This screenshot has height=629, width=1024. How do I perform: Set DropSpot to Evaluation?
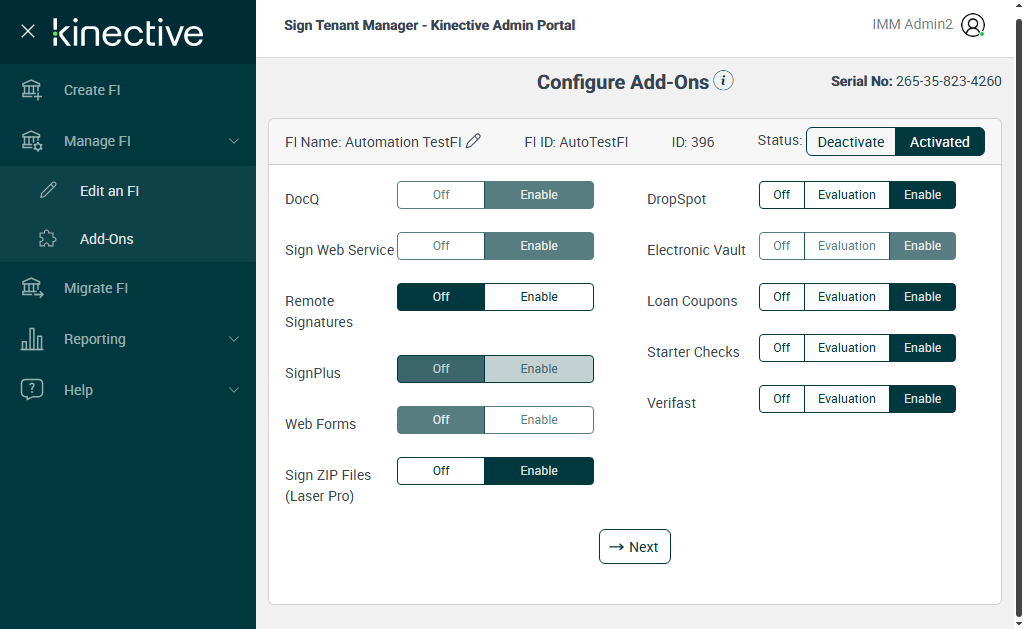(846, 195)
